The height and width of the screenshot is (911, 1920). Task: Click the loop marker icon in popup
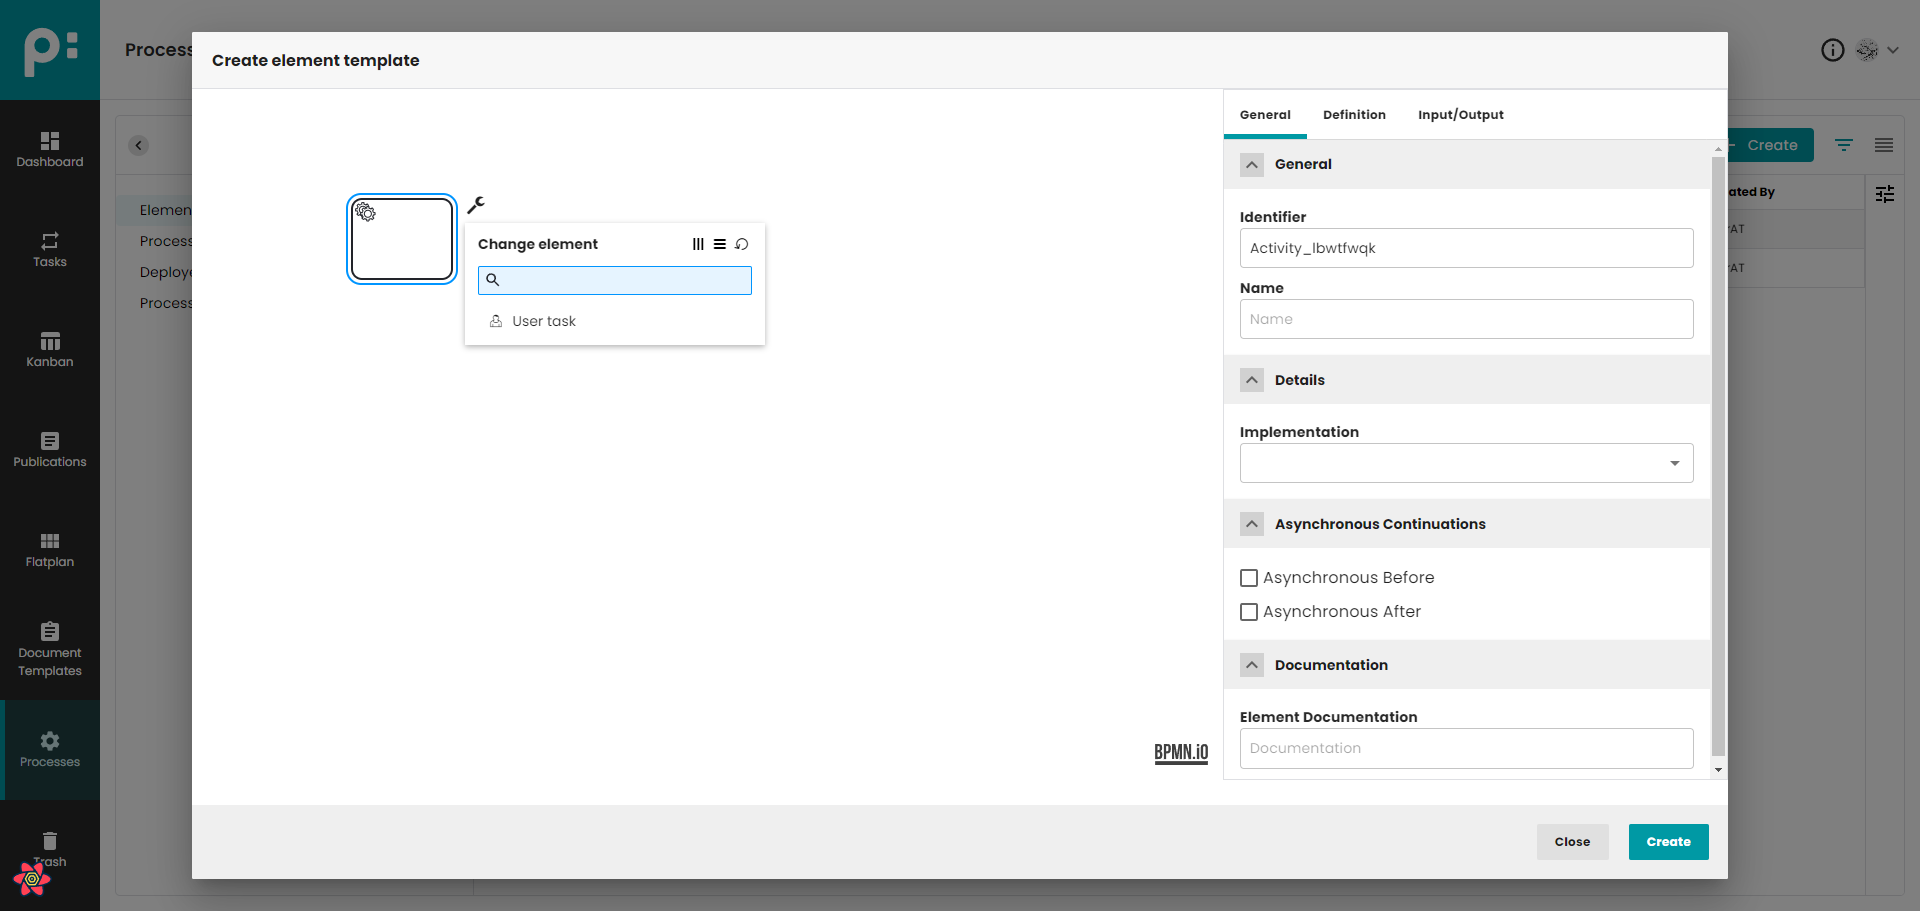click(x=742, y=244)
